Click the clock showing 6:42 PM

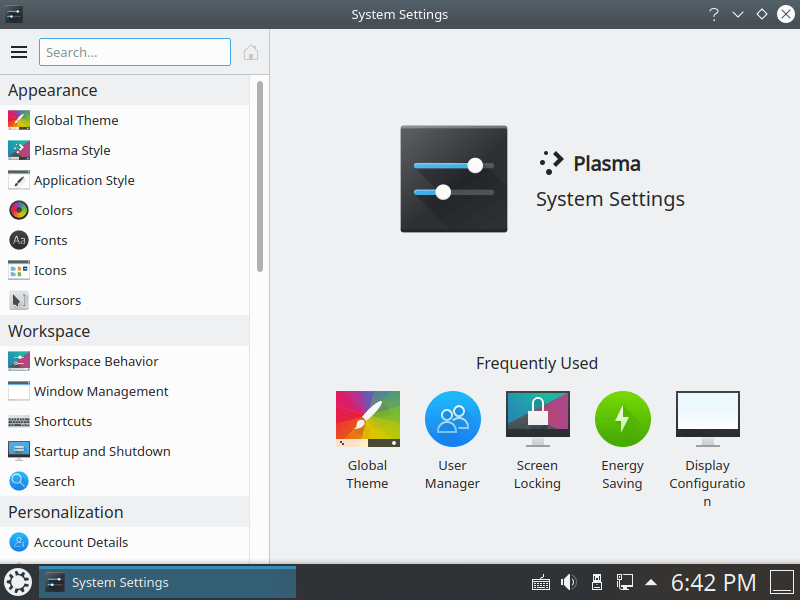[713, 582]
